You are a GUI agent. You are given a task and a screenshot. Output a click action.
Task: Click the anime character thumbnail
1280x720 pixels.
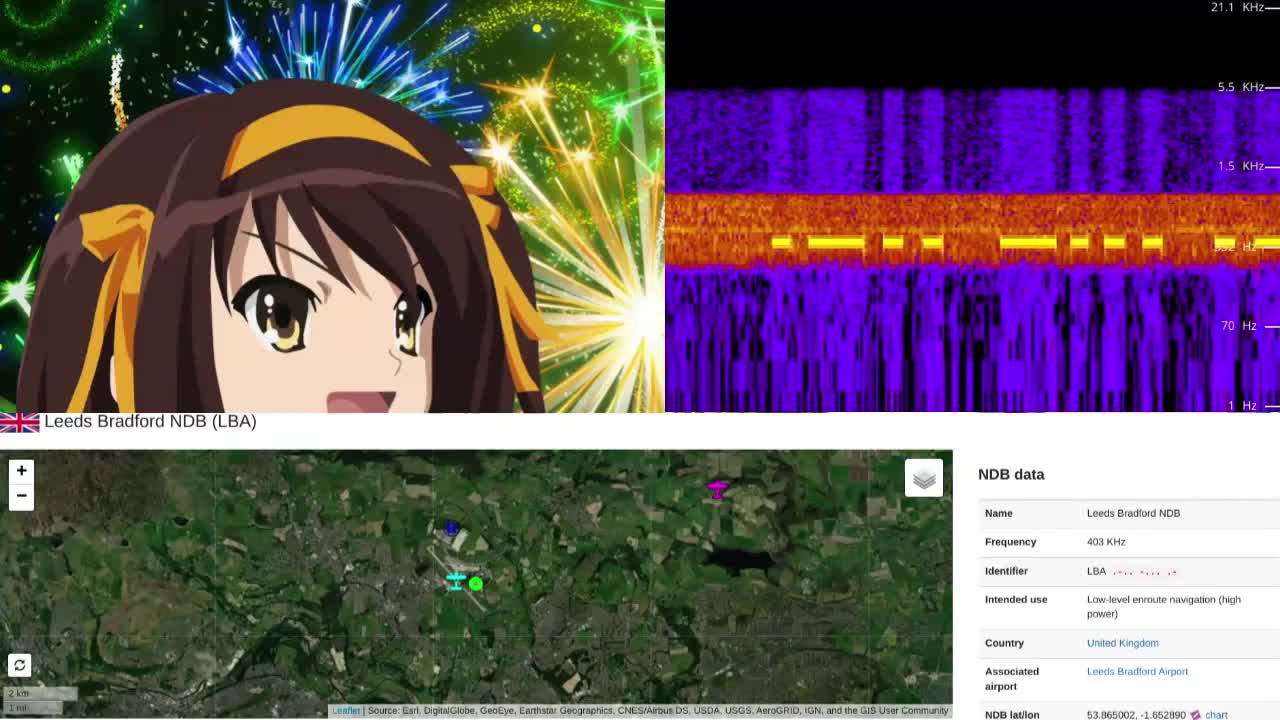click(332, 206)
